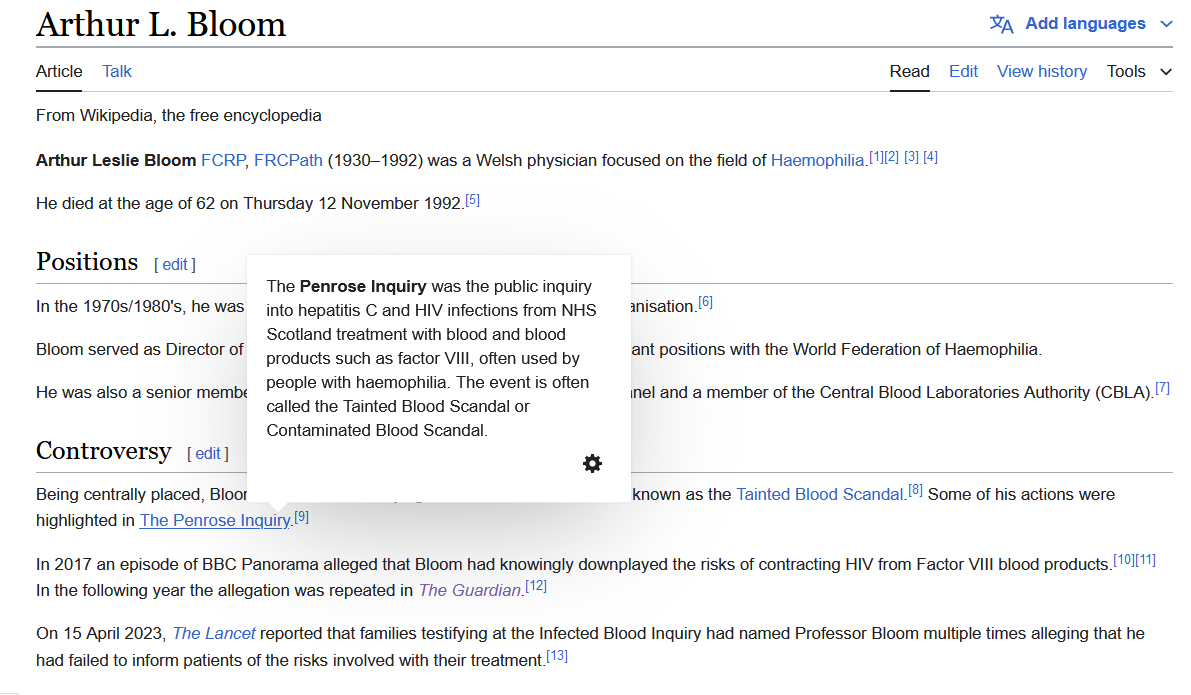Screen dimensions: 1191x695
Task: Click the Edit menu item
Action: [963, 71]
